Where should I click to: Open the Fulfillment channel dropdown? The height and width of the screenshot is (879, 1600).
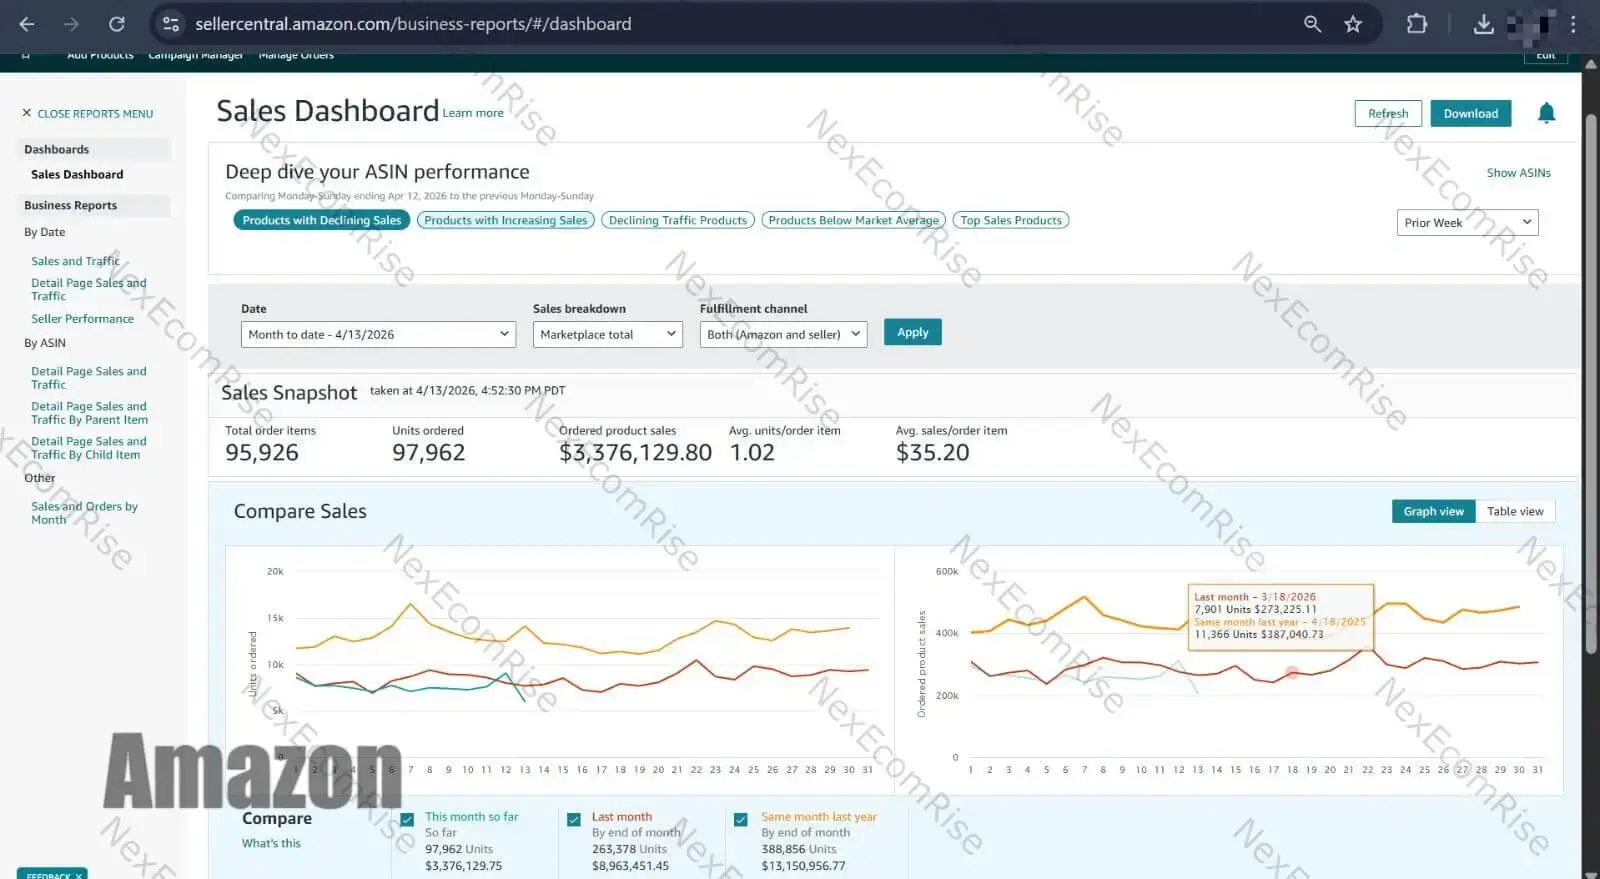pos(783,334)
